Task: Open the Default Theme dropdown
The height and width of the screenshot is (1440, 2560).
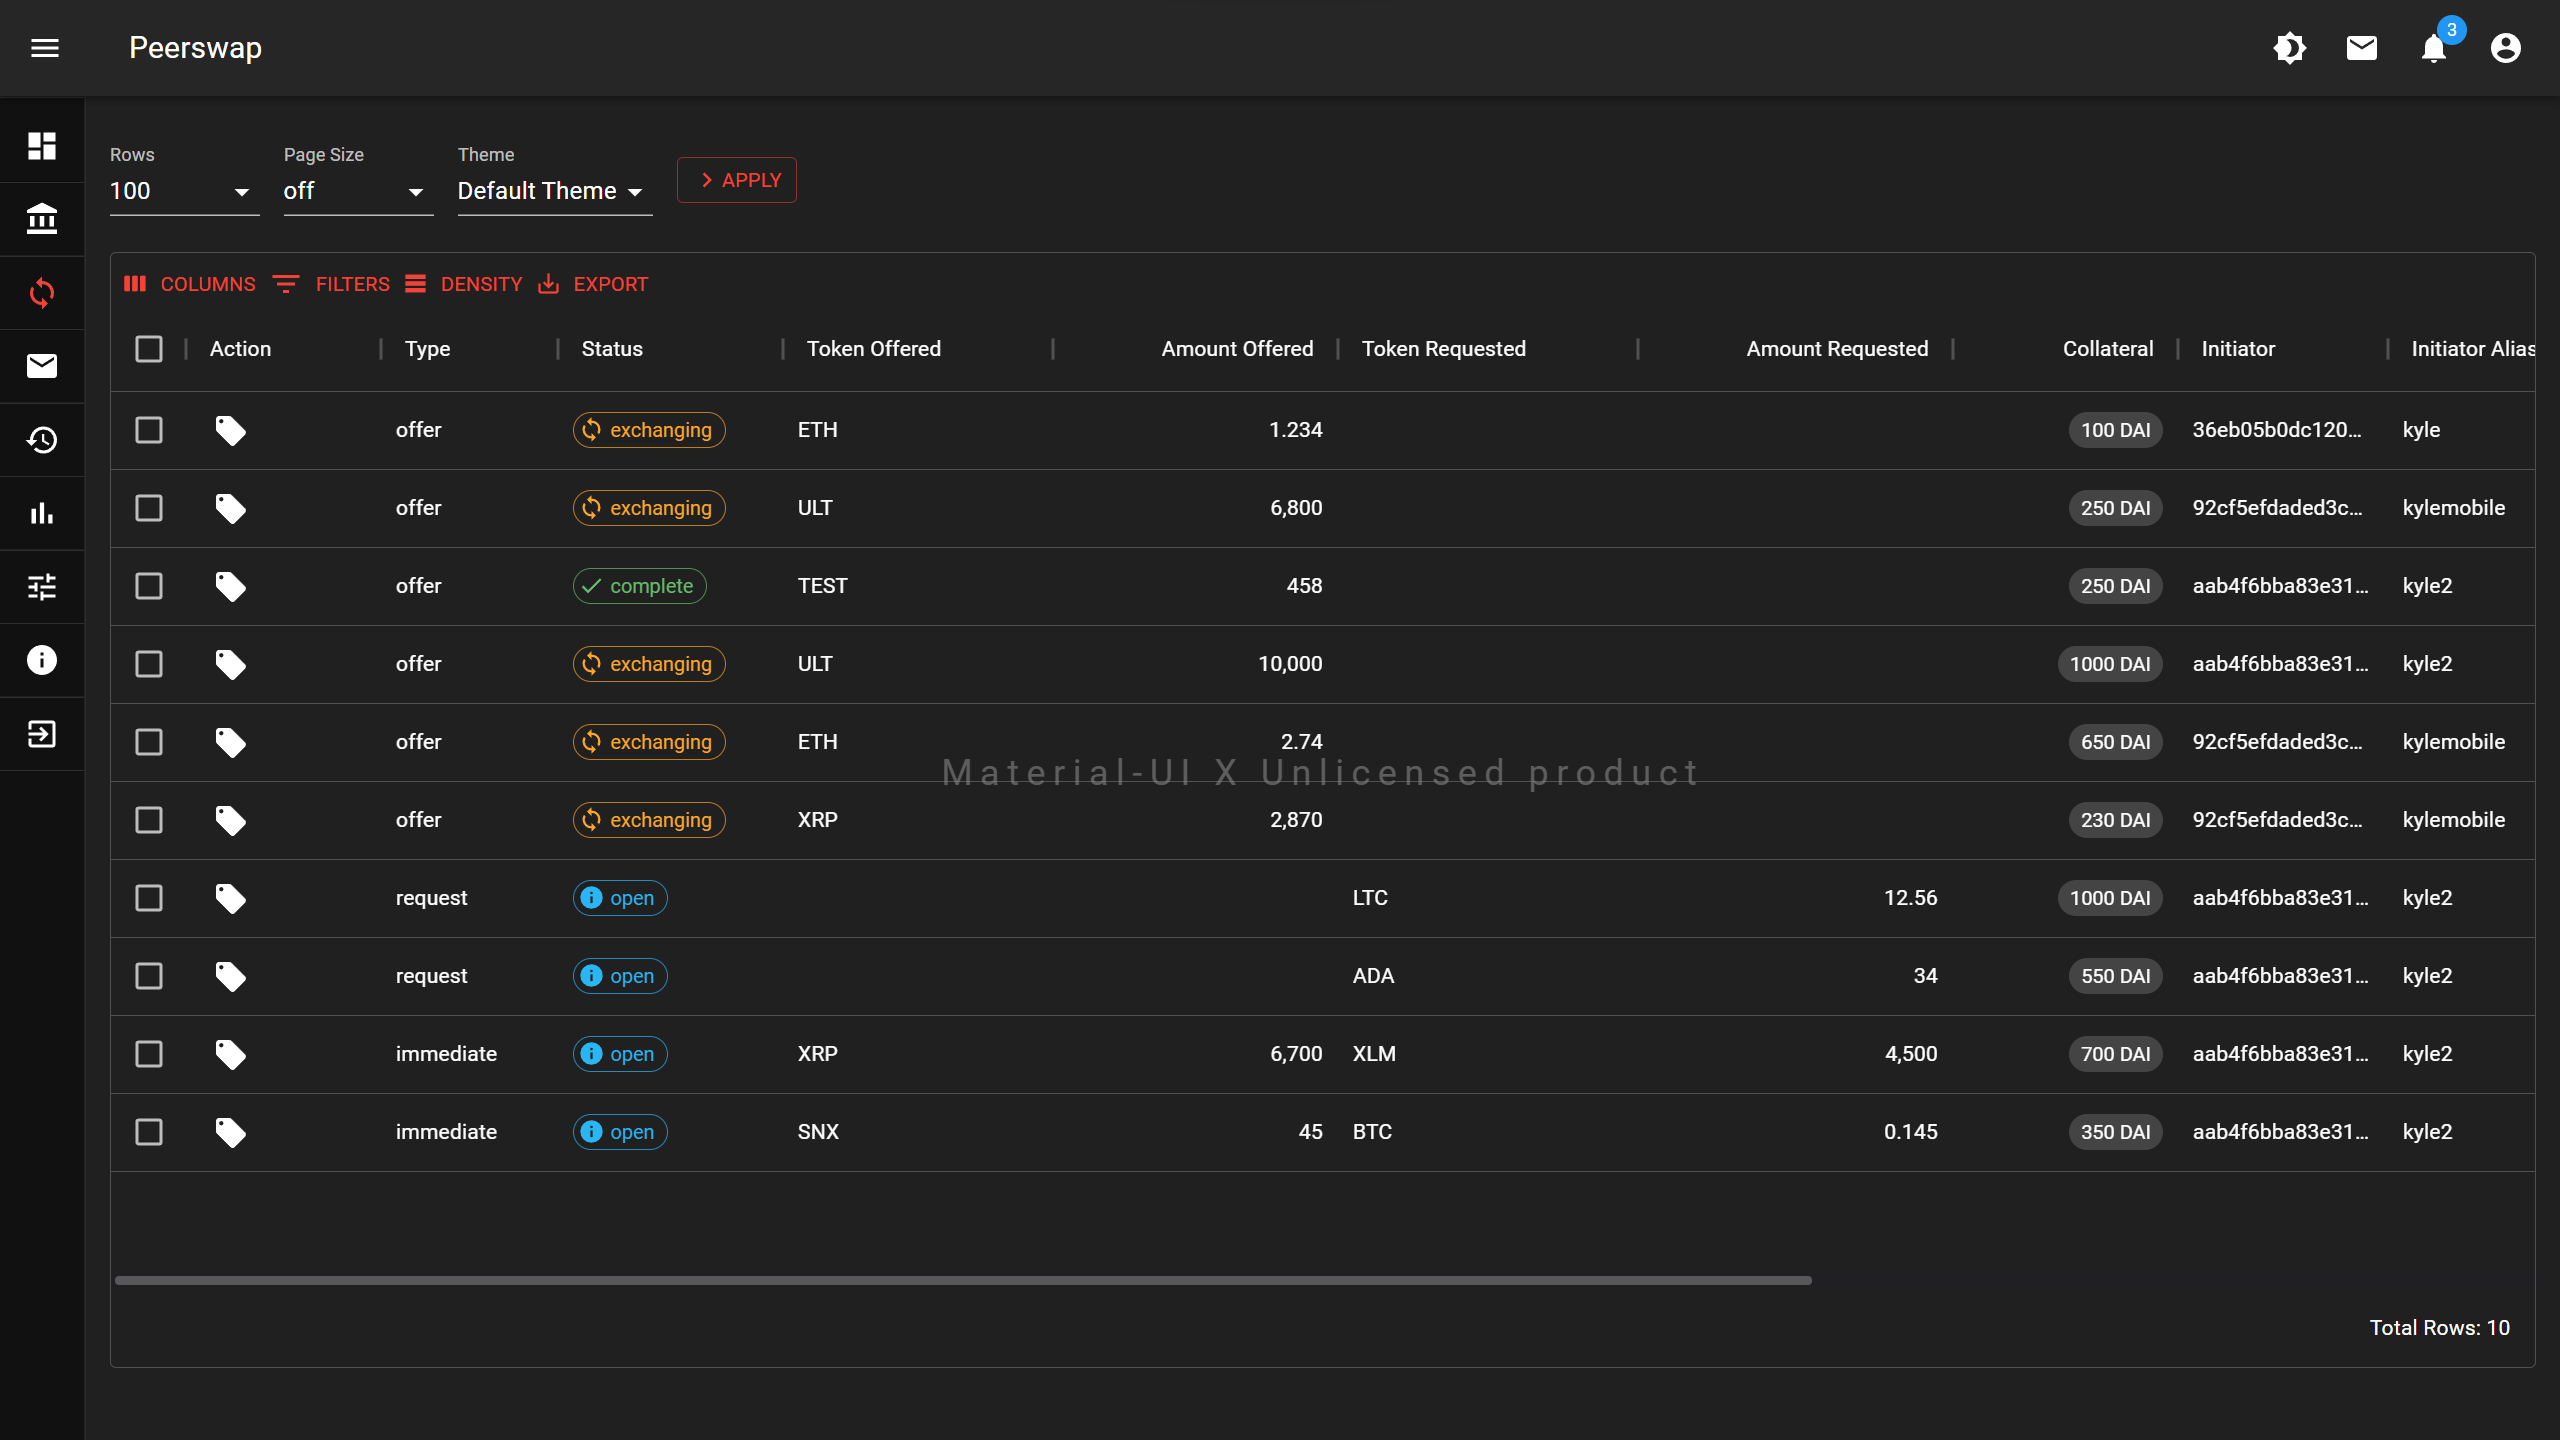Action: click(553, 191)
